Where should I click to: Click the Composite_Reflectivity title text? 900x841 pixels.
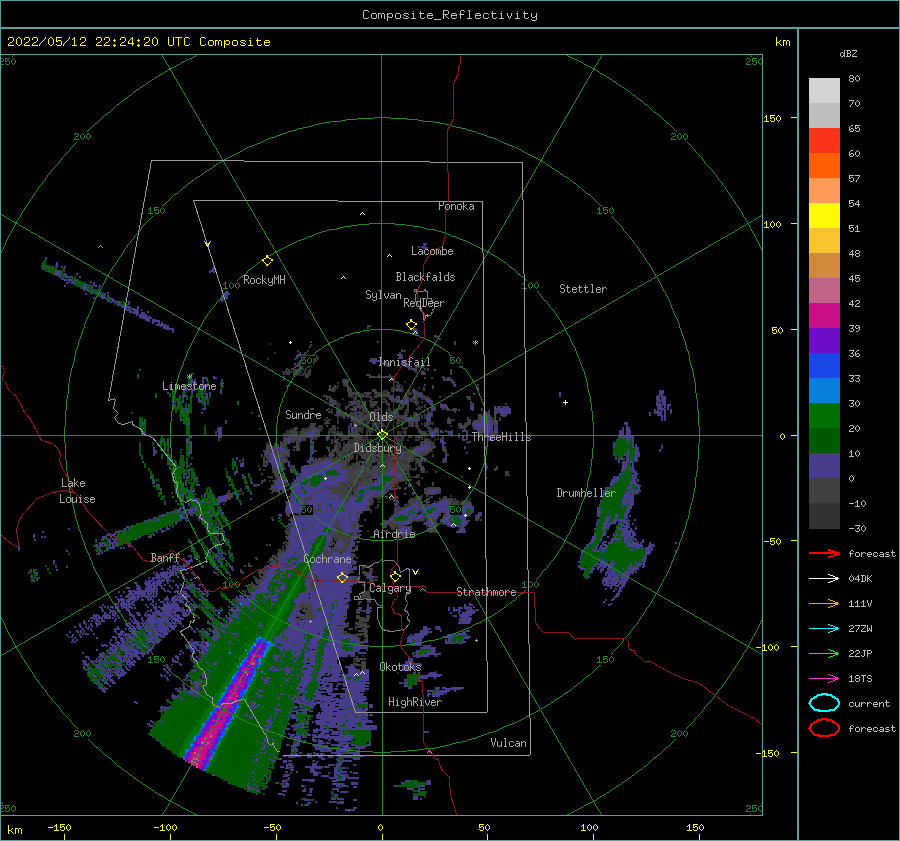pyautogui.click(x=450, y=15)
